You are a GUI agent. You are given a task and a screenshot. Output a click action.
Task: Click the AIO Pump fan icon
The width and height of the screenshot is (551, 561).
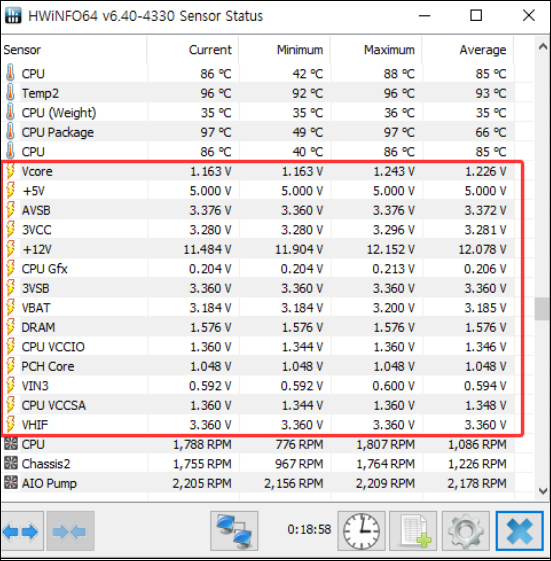(x=11, y=483)
